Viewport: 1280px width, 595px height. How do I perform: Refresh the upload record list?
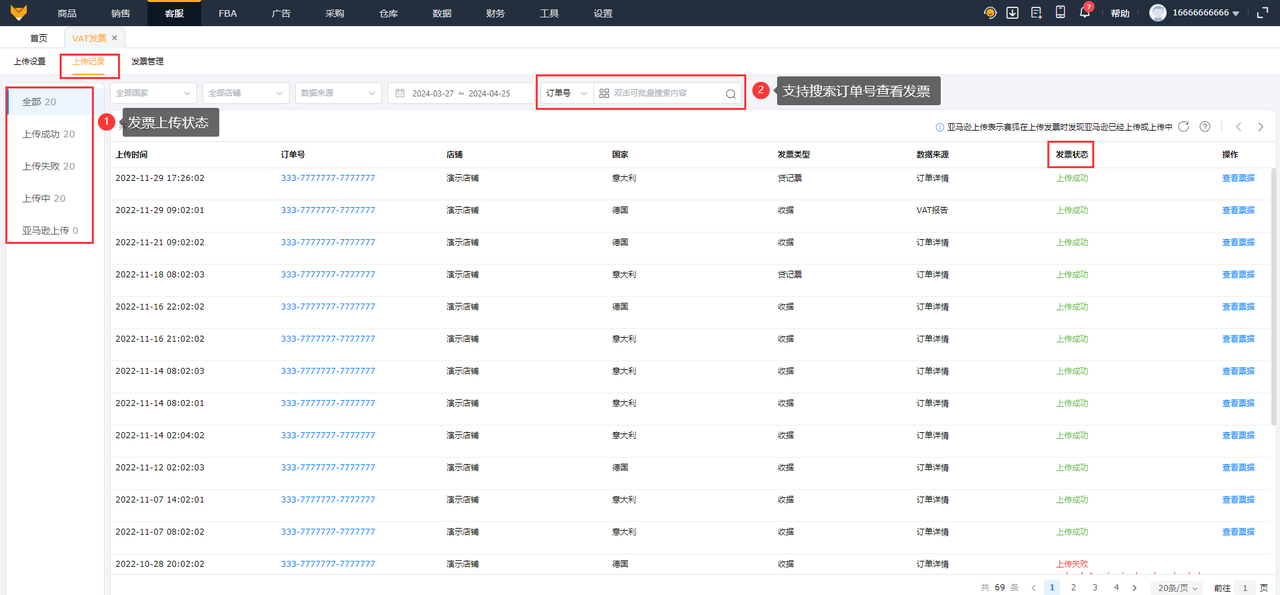pyautogui.click(x=1184, y=127)
